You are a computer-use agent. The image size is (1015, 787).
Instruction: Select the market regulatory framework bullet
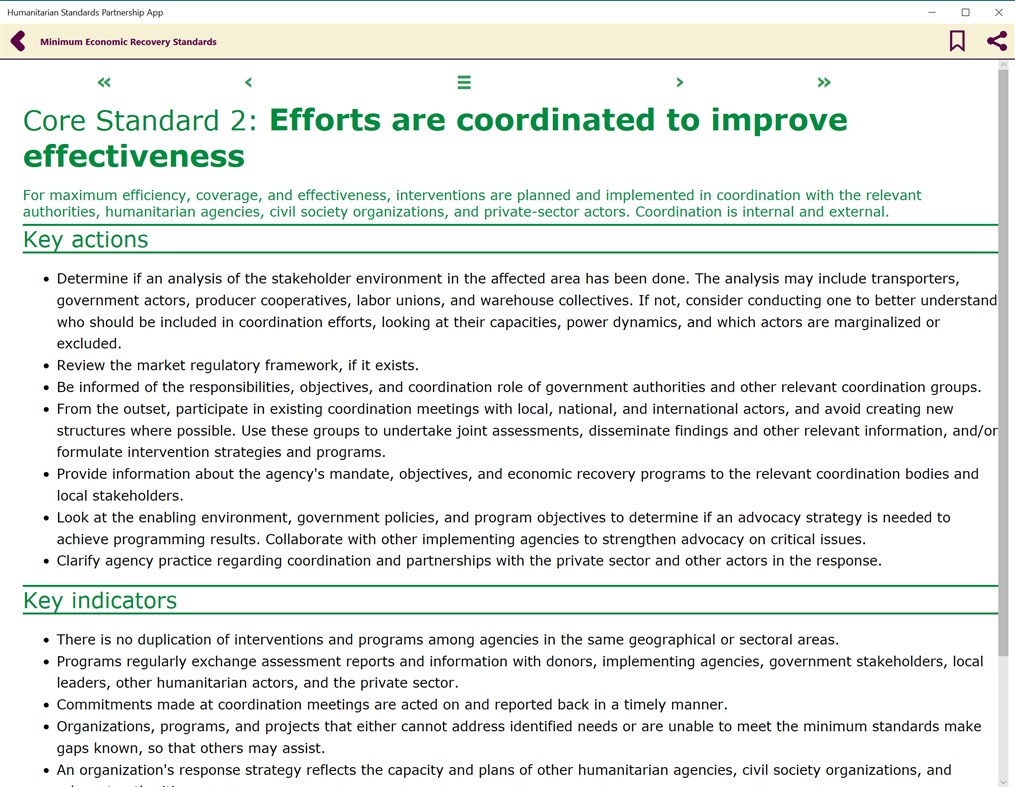coord(237,365)
